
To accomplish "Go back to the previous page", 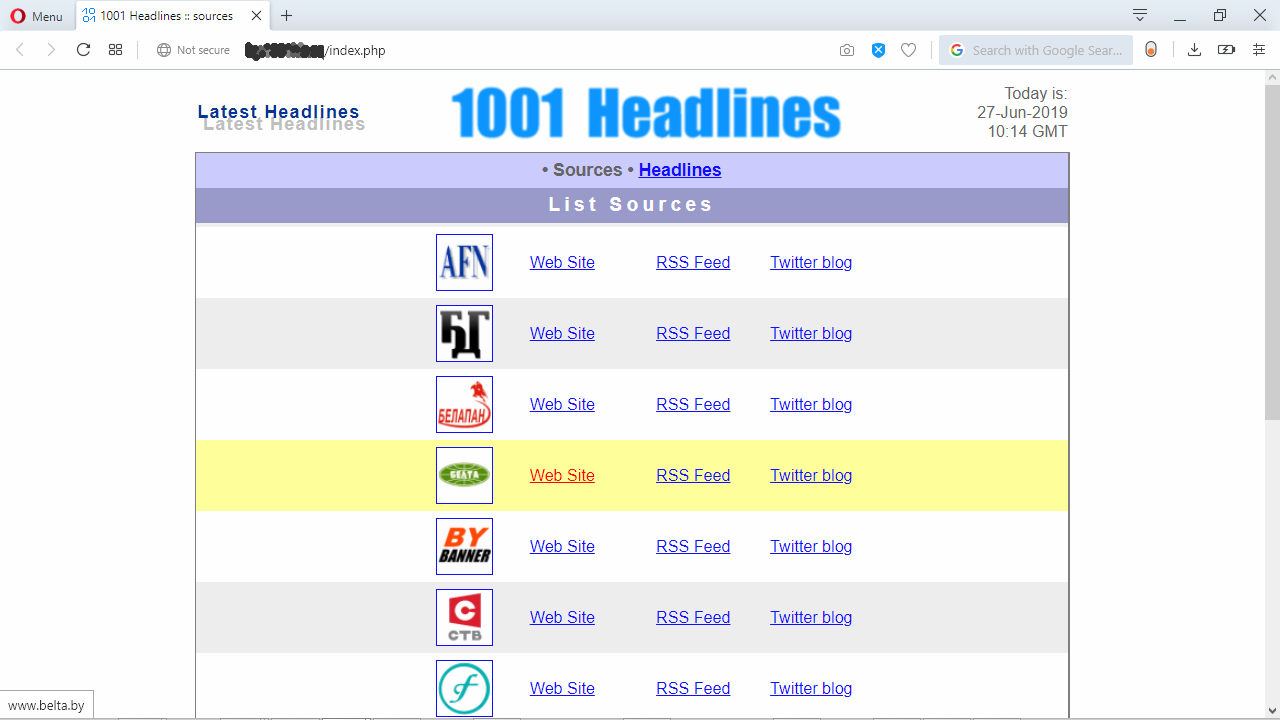I will [x=20, y=50].
